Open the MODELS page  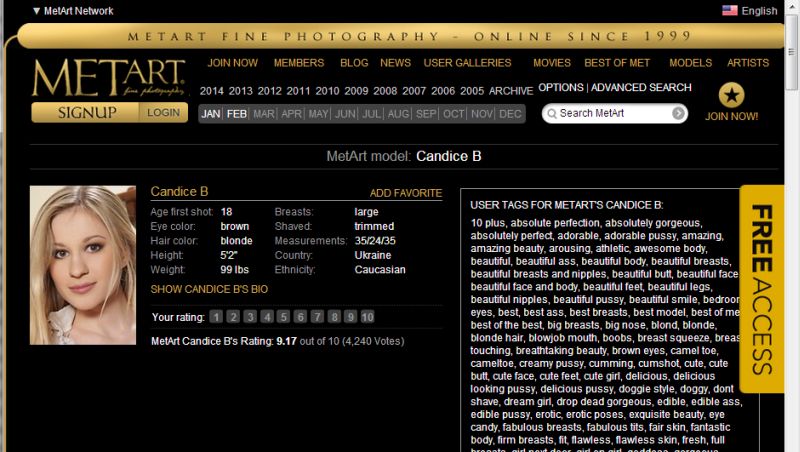(x=691, y=63)
